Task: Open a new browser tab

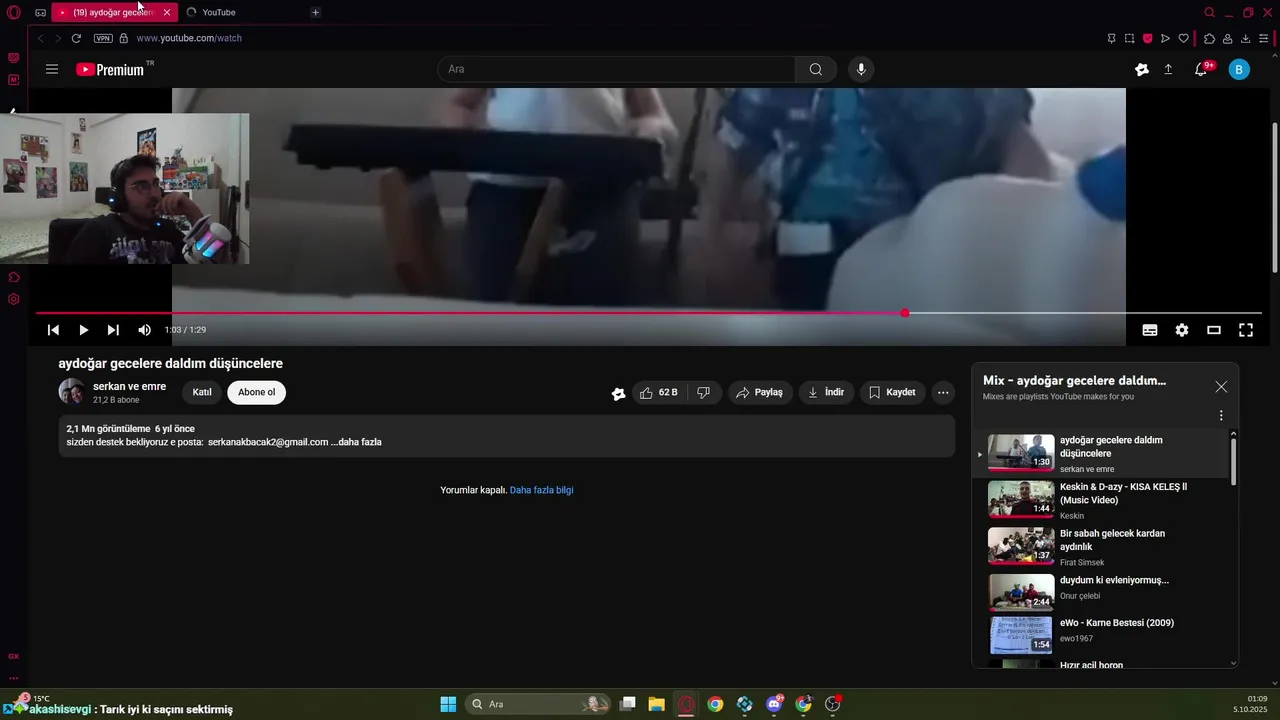Action: coord(315,12)
